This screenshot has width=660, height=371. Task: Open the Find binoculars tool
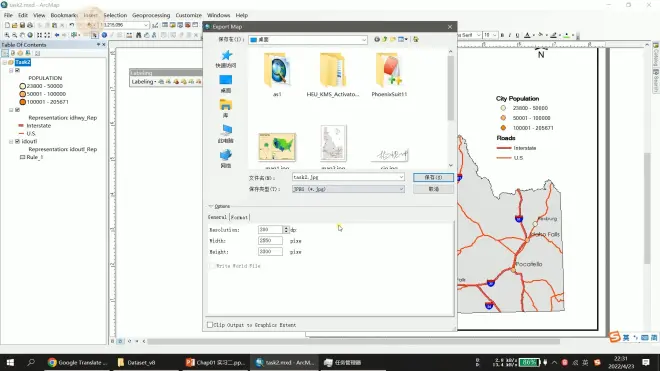138,35
